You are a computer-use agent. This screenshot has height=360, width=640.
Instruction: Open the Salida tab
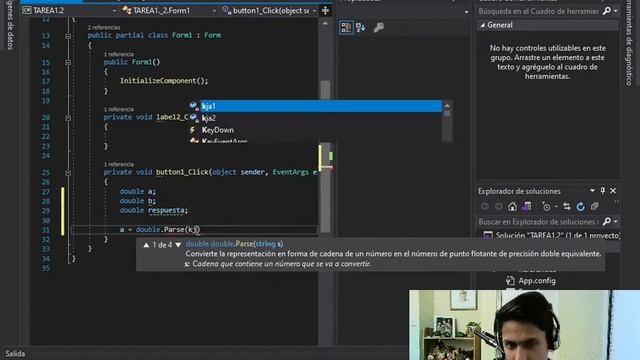click(15, 353)
